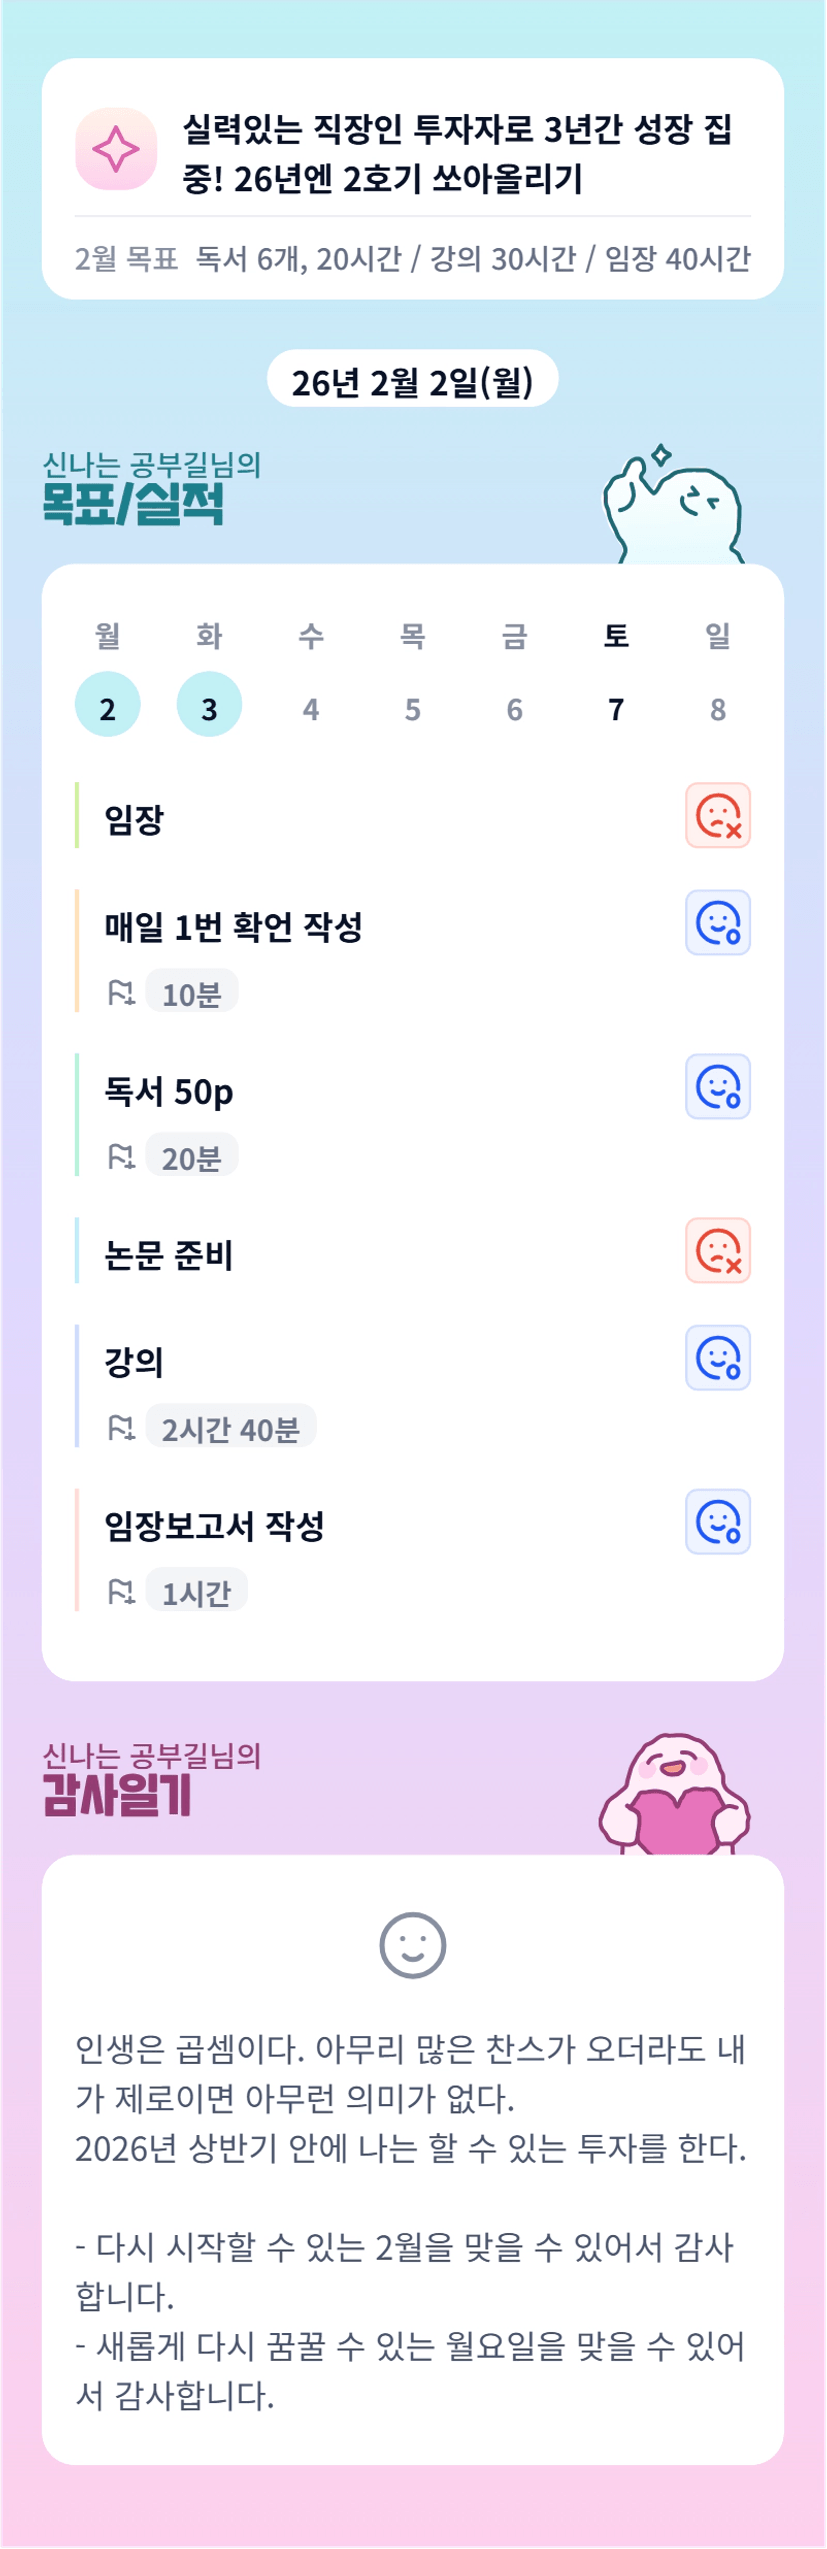Click the sad face status for 임장
Image resolution: width=827 pixels, height=2549 pixels.
717,815
